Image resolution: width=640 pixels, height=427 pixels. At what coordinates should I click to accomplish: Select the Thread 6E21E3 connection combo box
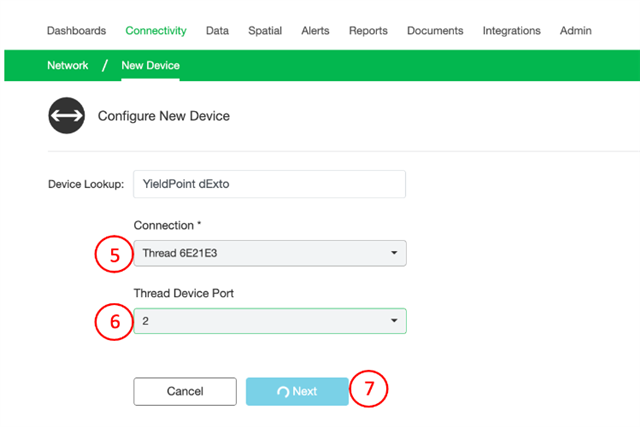[x=270, y=253]
